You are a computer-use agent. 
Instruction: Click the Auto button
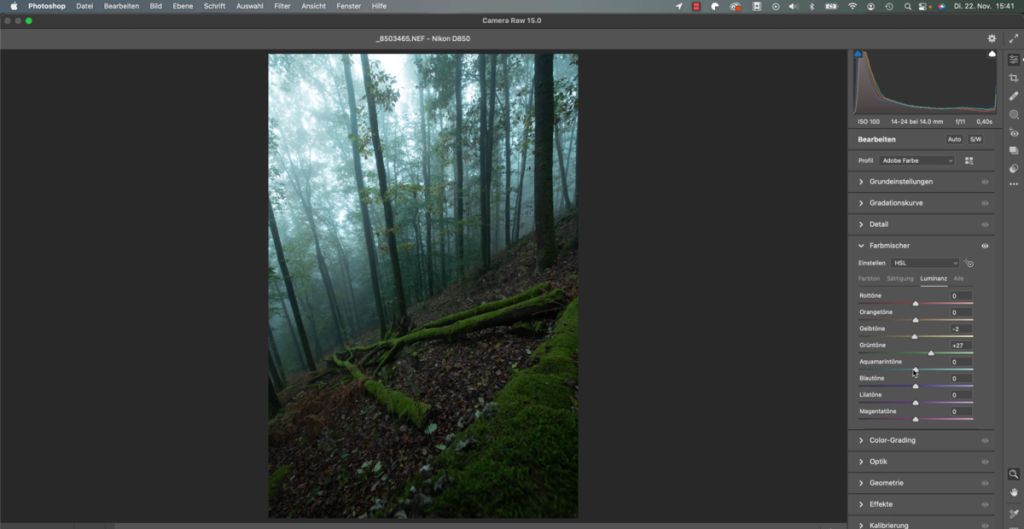click(954, 140)
